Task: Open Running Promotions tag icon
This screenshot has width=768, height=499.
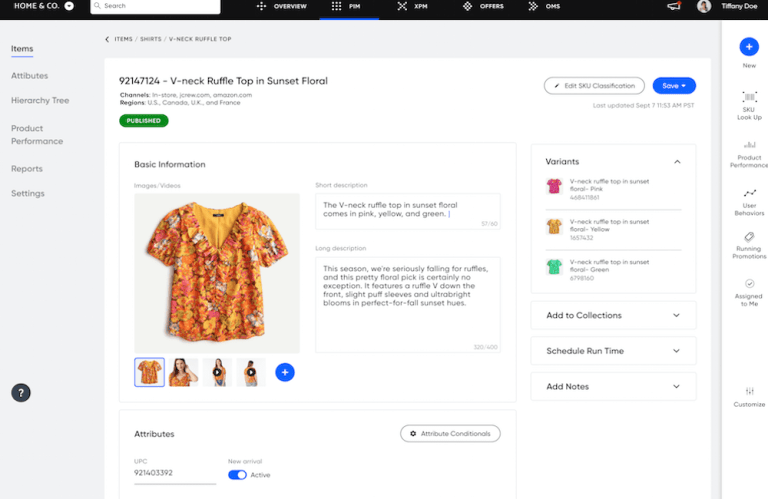Action: tap(749, 237)
